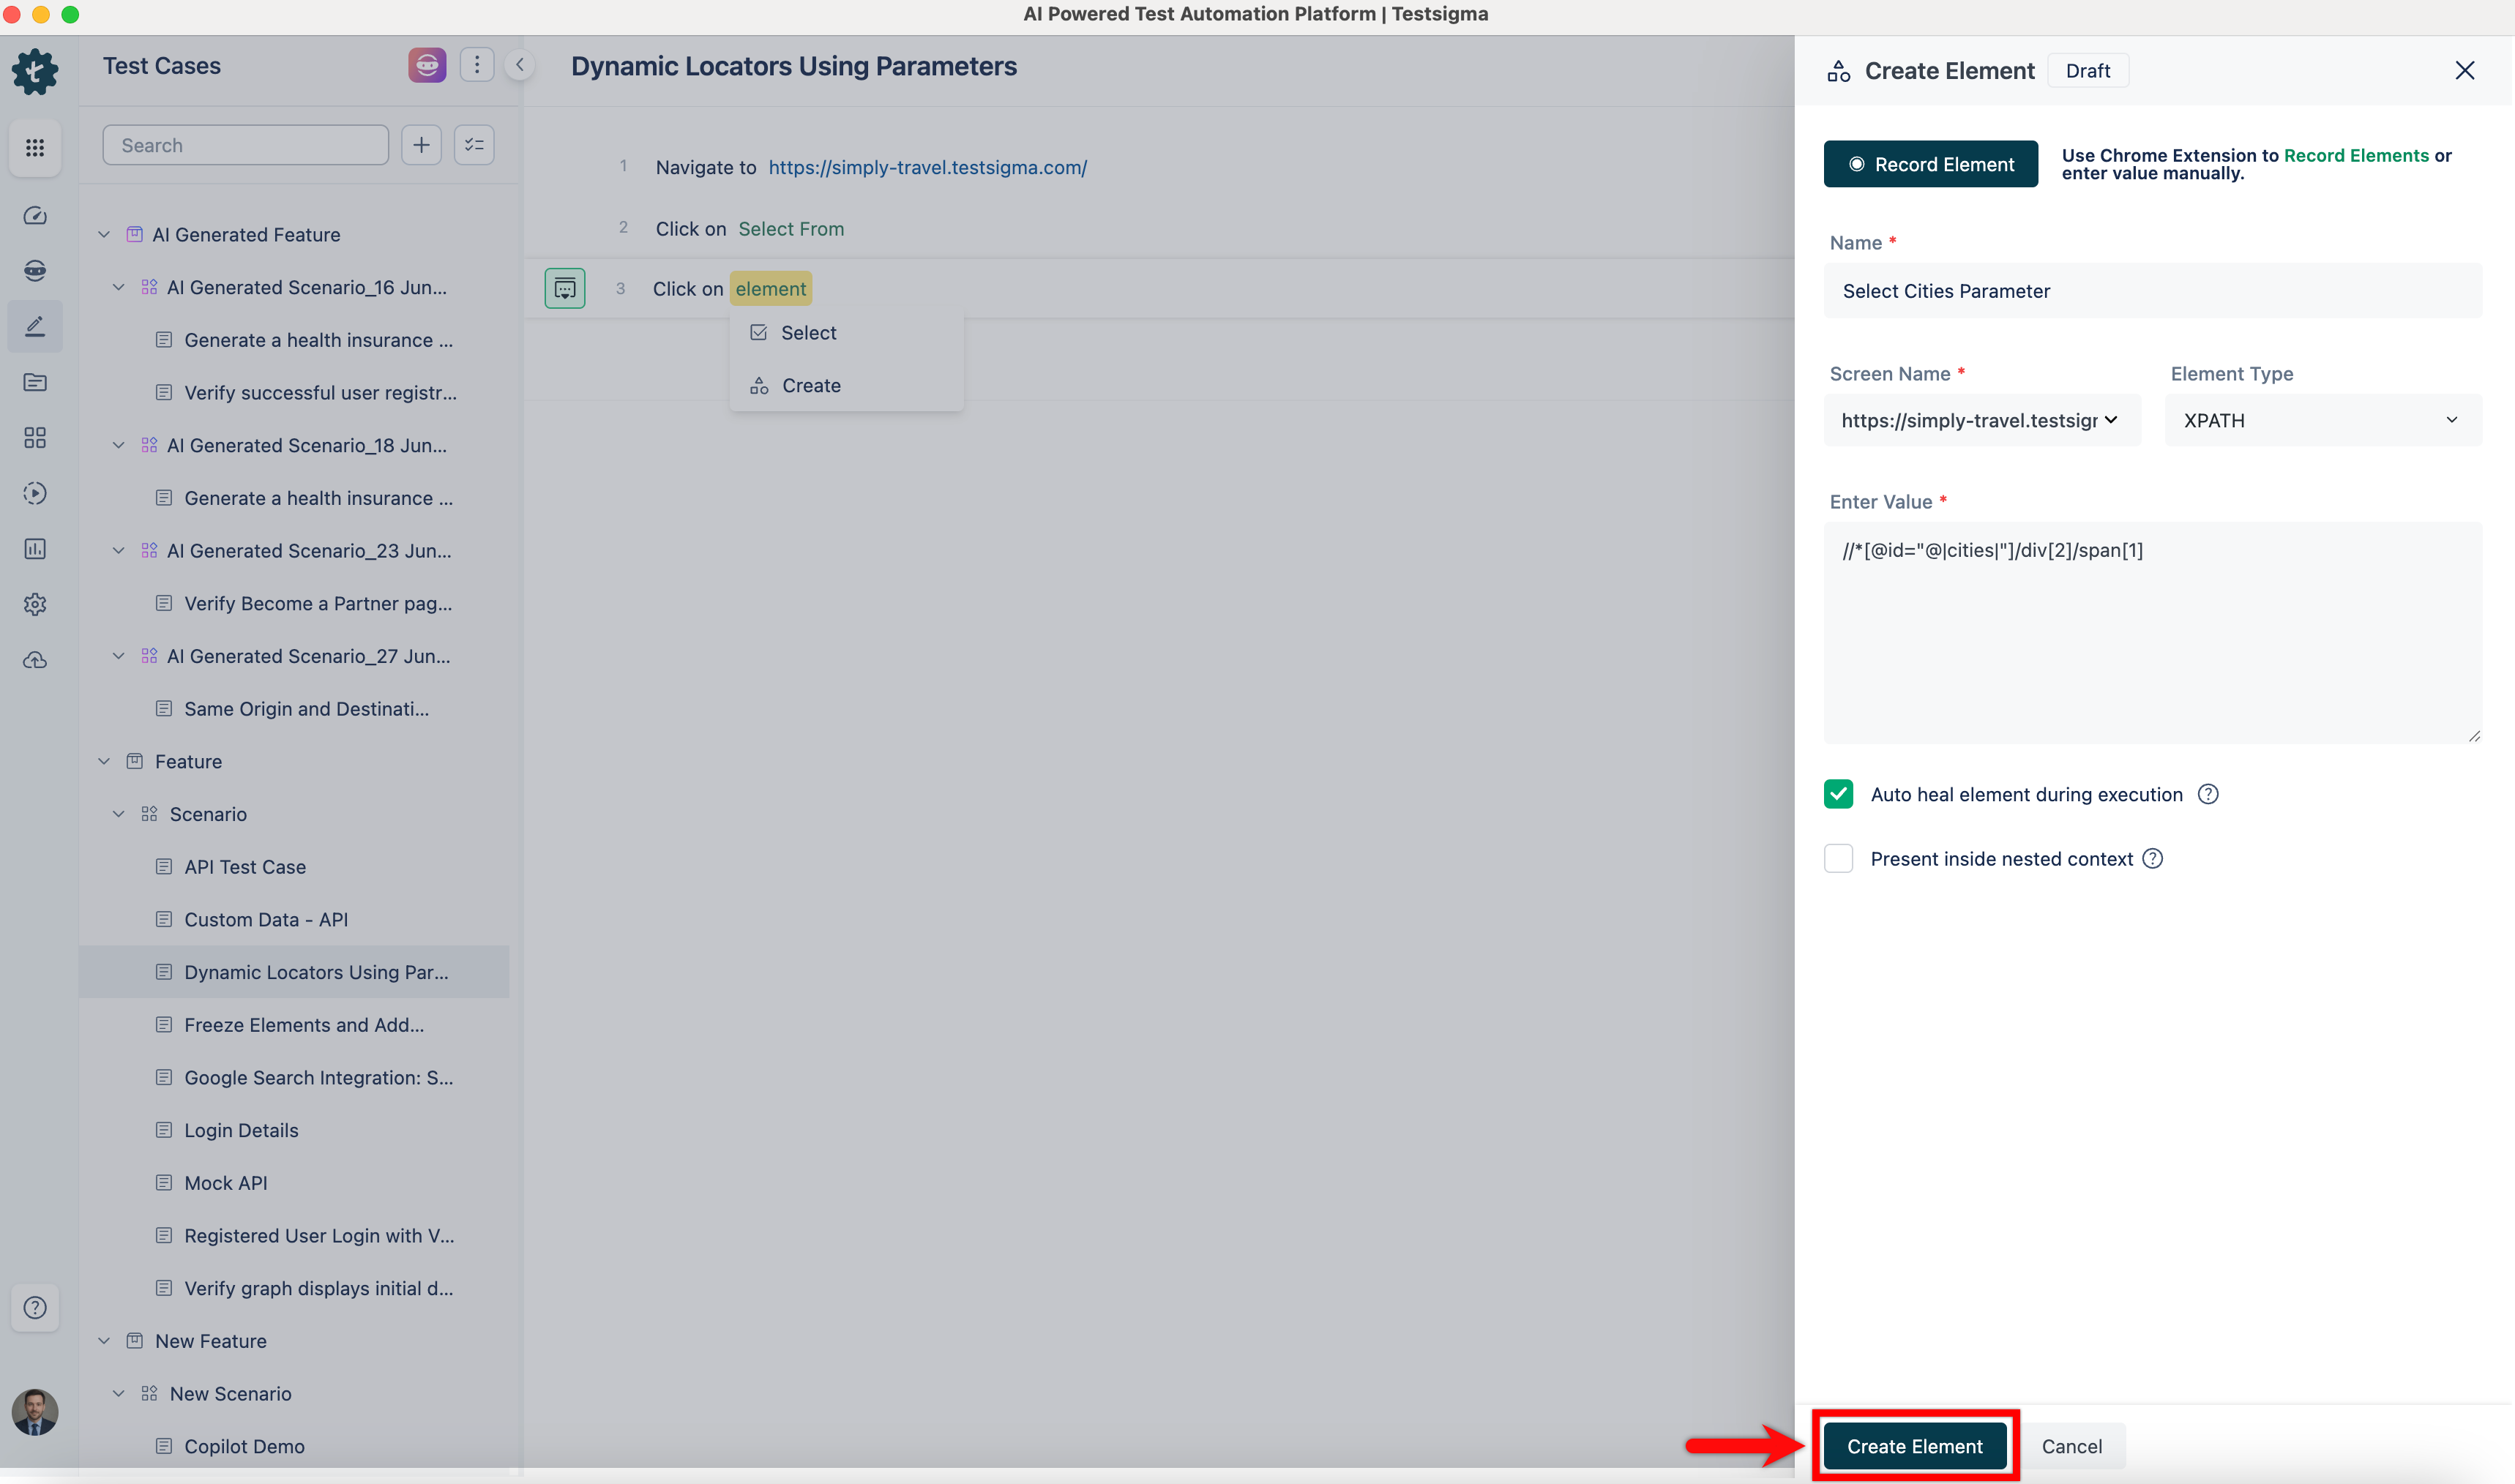Click the Create Element button
The height and width of the screenshot is (1484, 2515).
coord(1914,1446)
